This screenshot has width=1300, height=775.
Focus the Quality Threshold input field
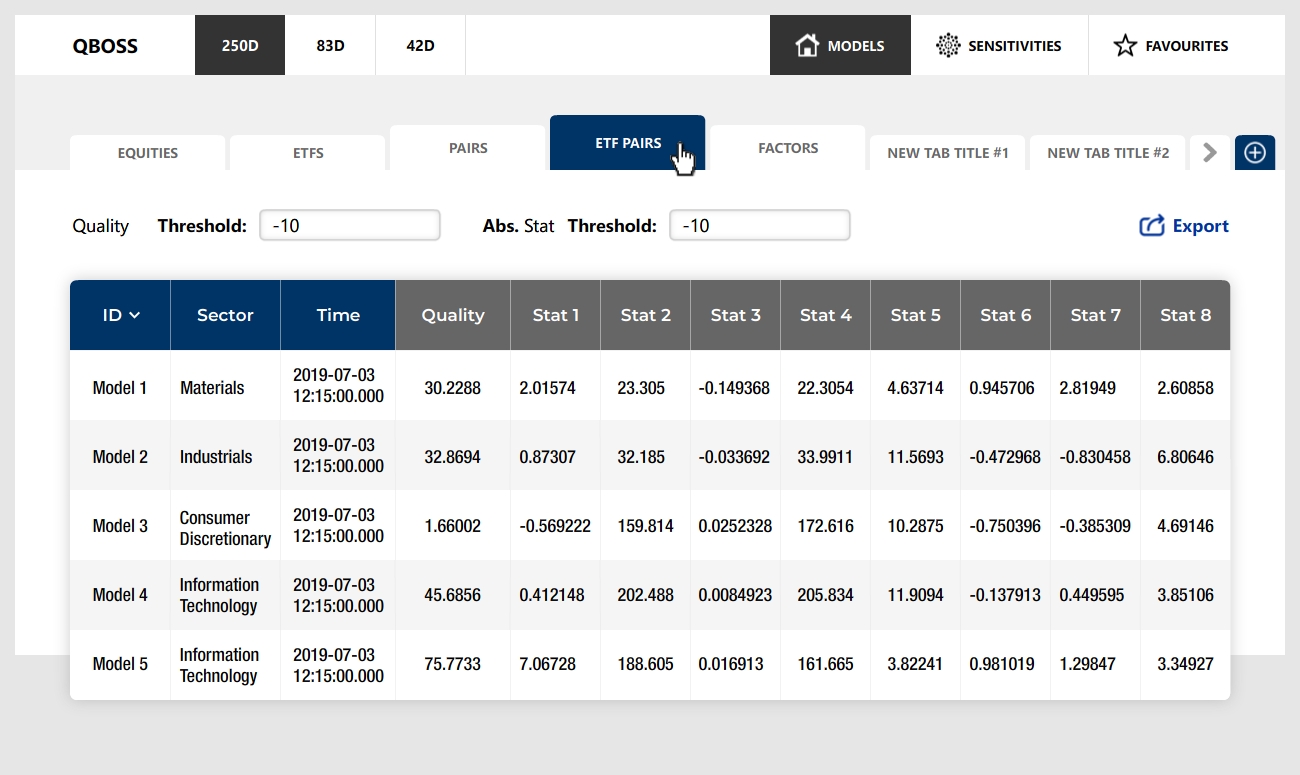350,225
